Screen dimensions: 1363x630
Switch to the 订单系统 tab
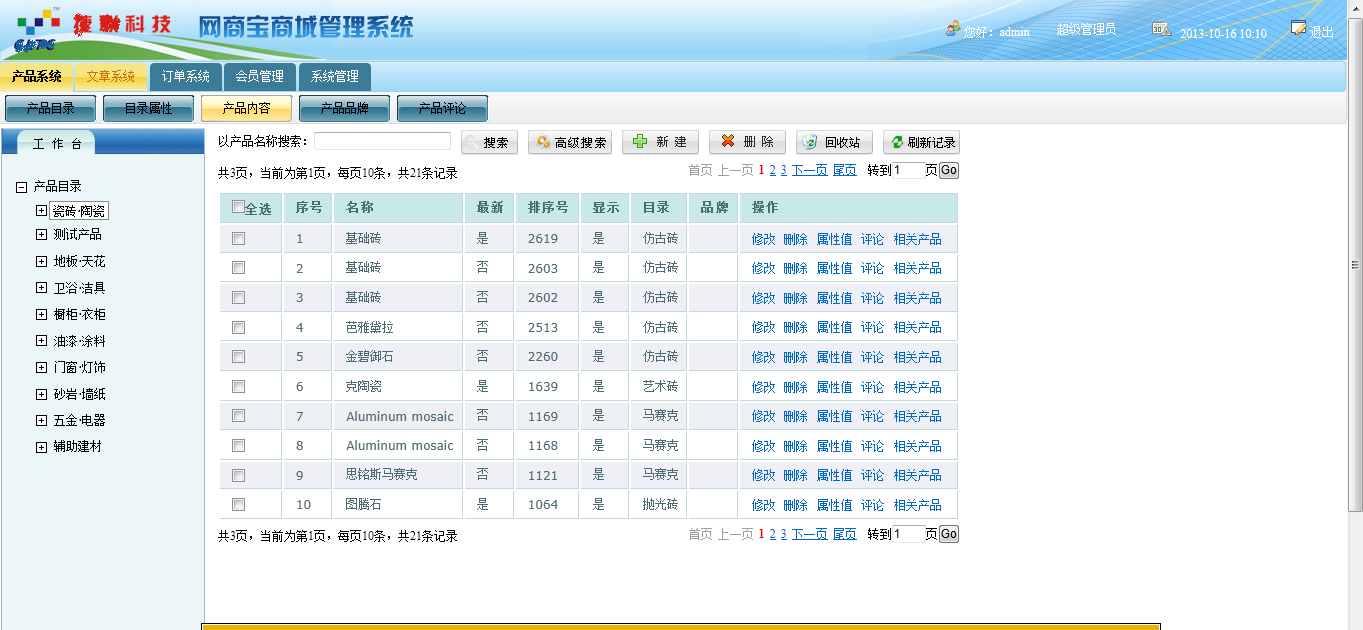coord(186,77)
